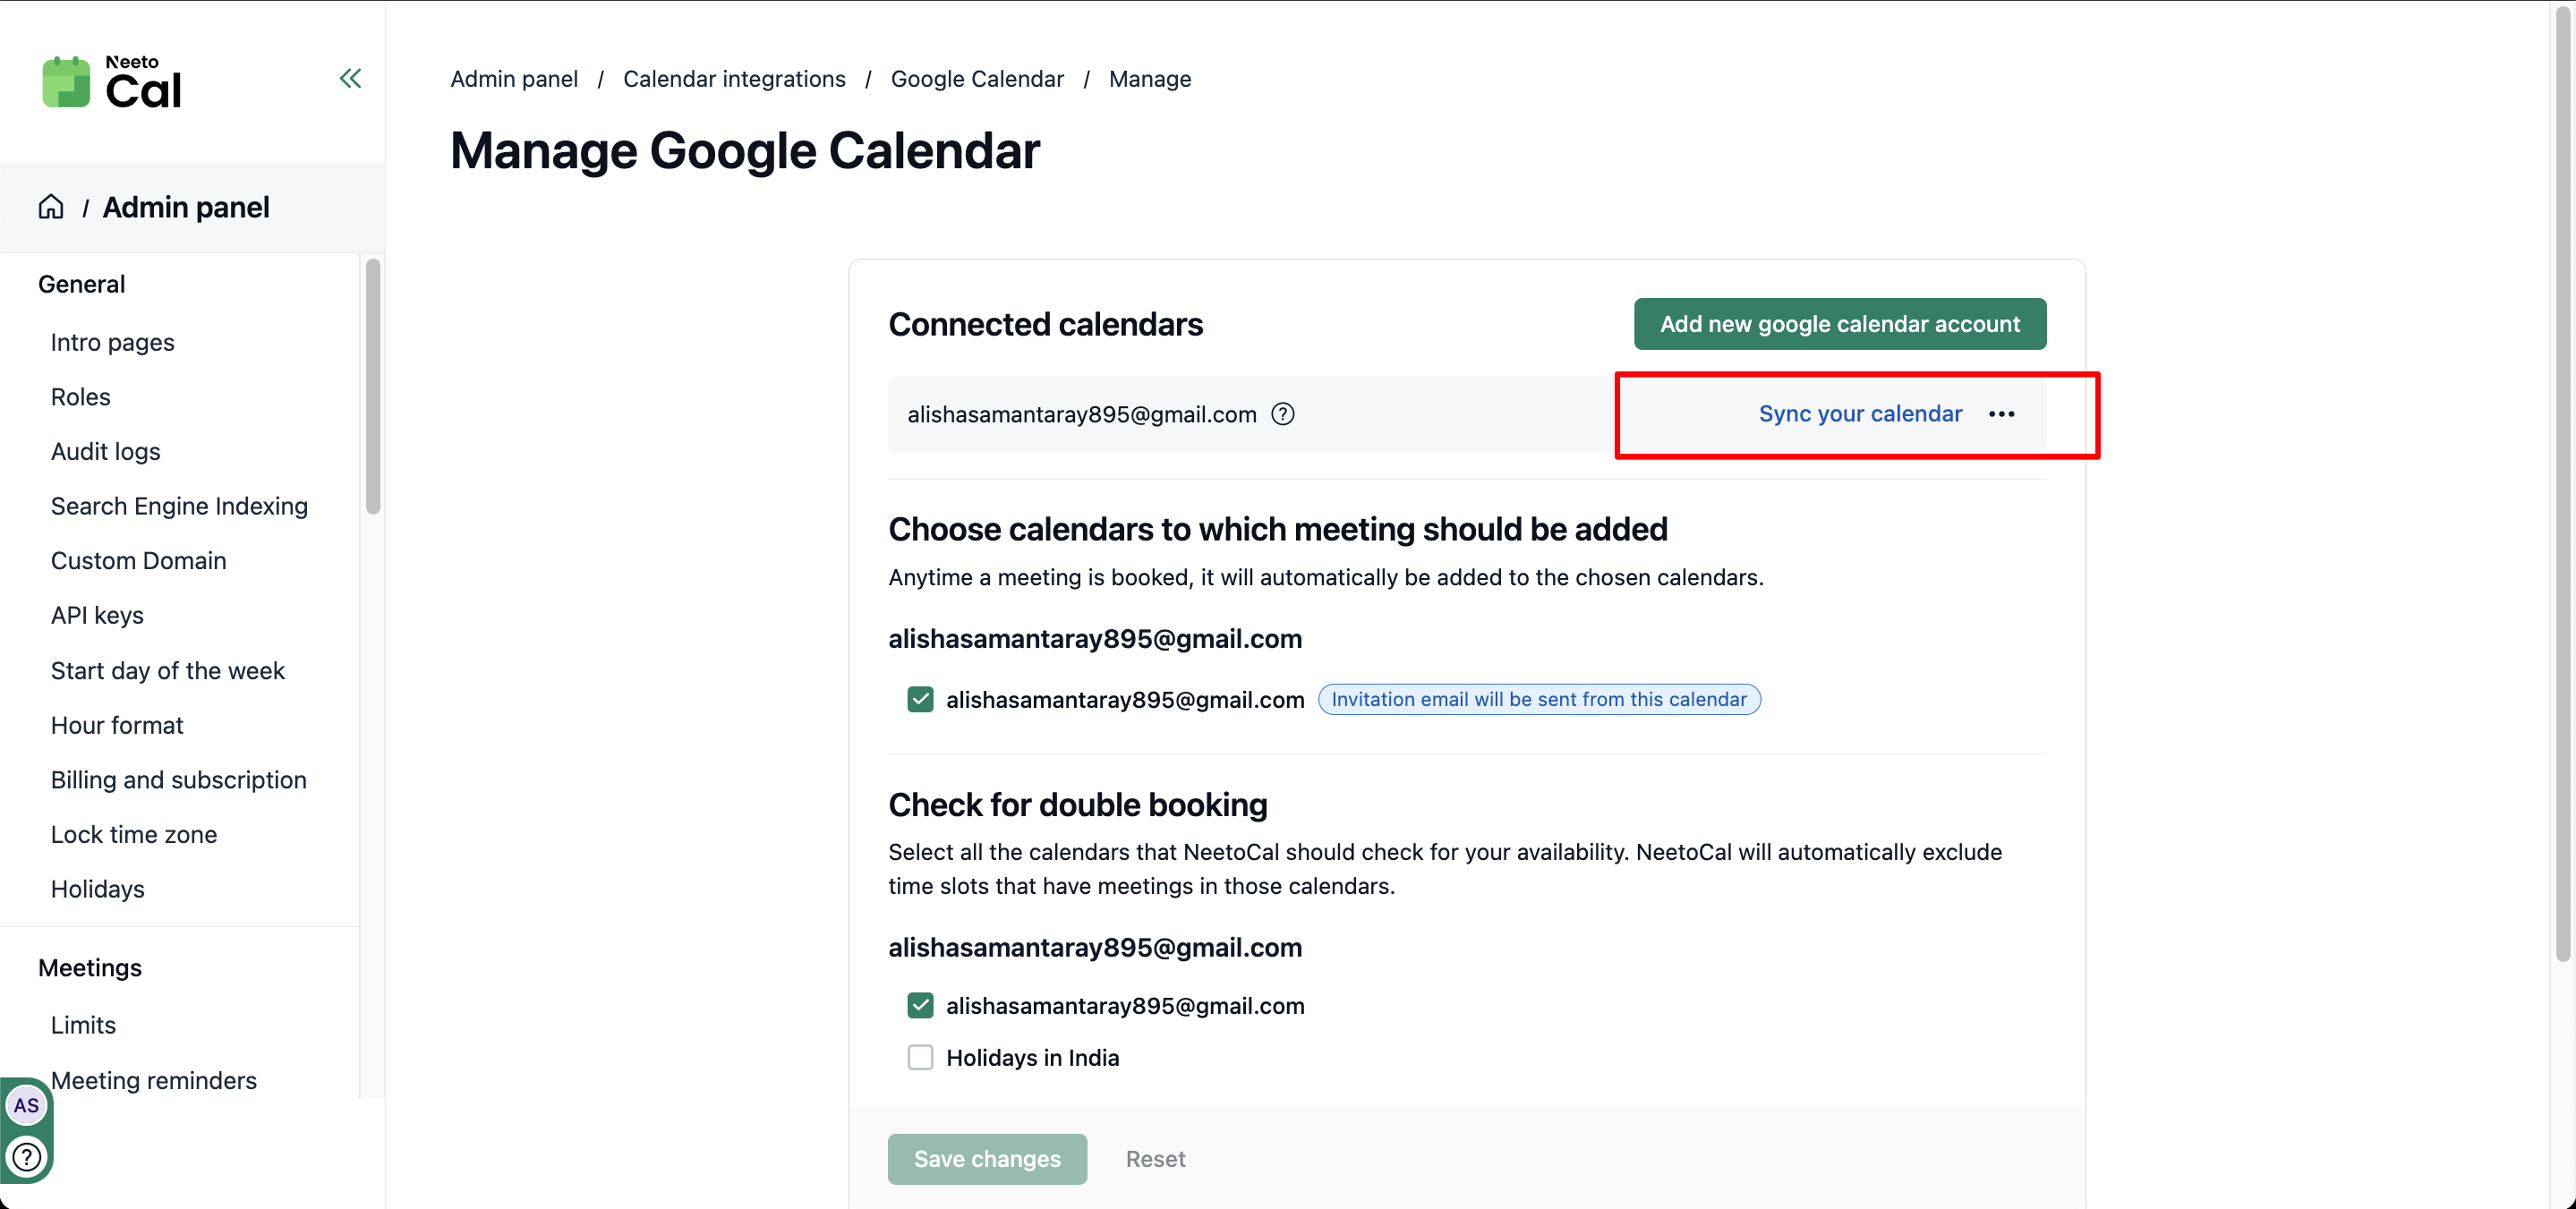Open the help question mark at bottom left
The image size is (2576, 1209).
point(26,1157)
